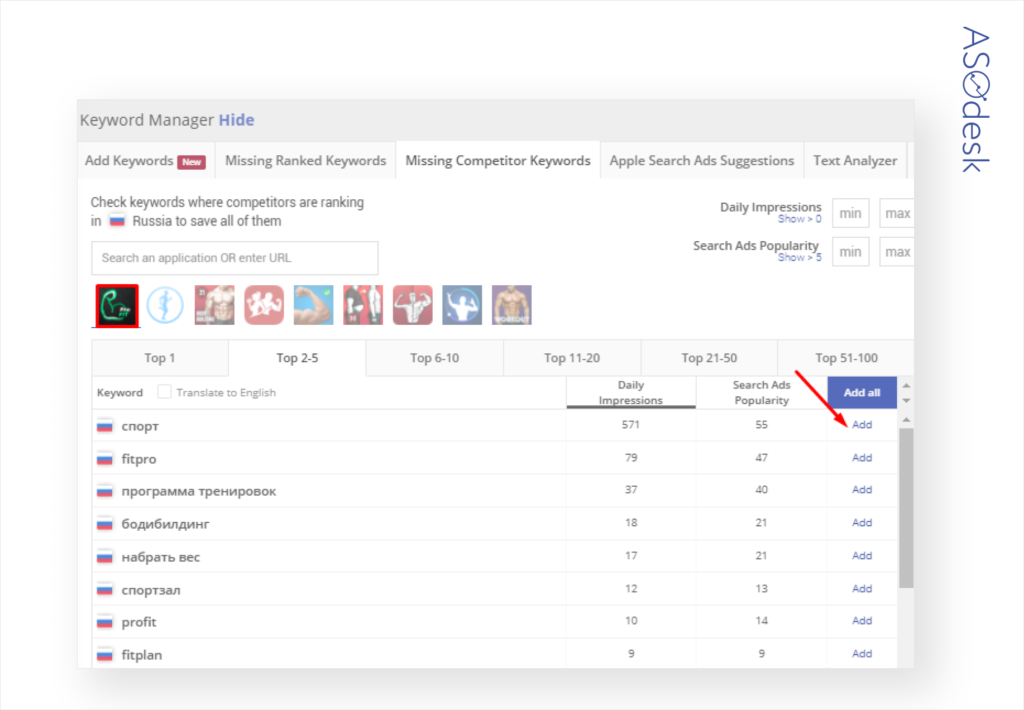Click the Add all button

click(862, 393)
